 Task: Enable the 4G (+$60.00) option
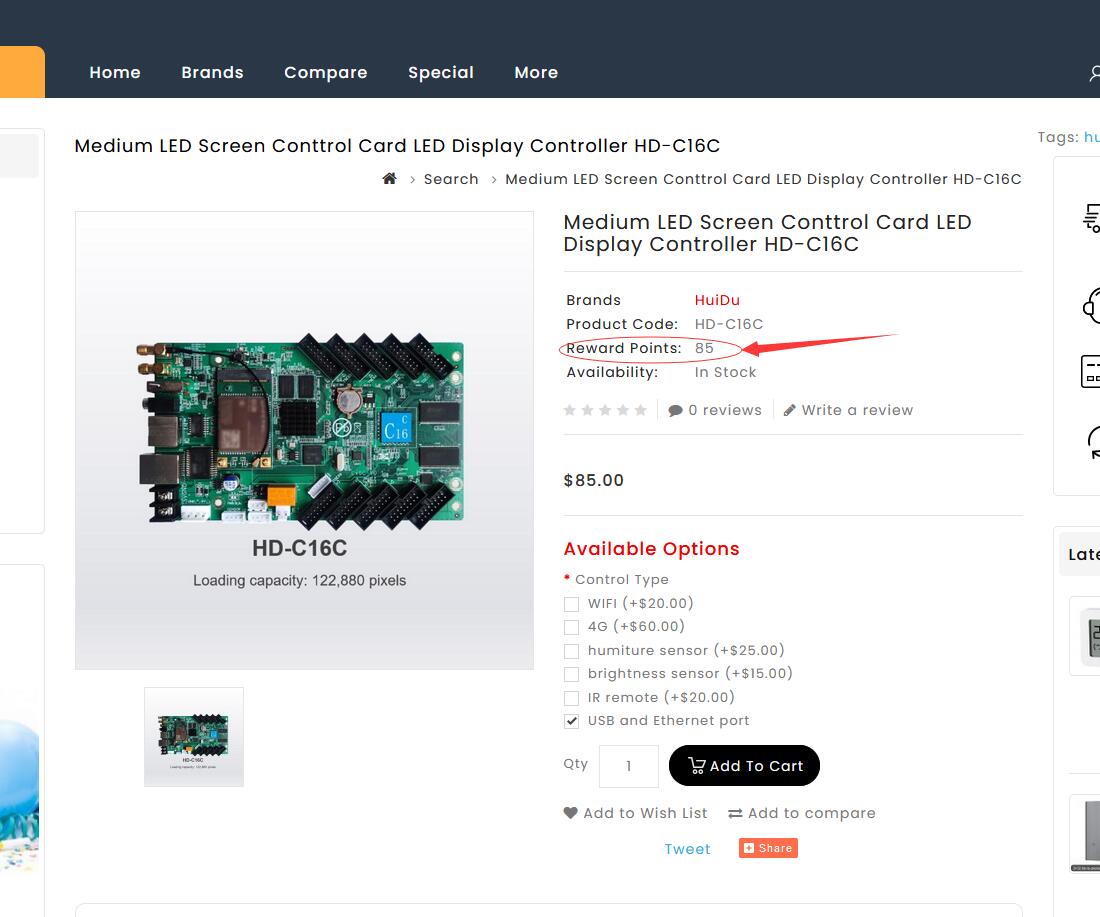tap(572, 627)
